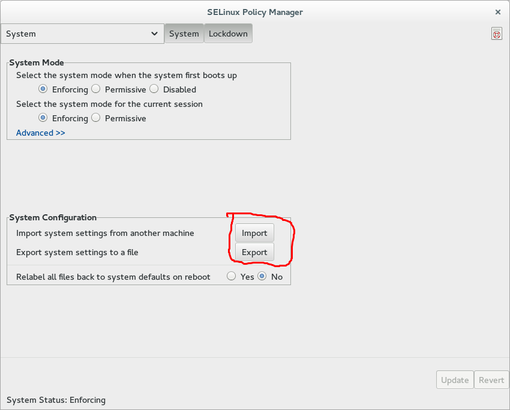Image resolution: width=510 pixels, height=410 pixels.
Task: Select Disabled for boot-up system mode
Action: click(x=154, y=89)
